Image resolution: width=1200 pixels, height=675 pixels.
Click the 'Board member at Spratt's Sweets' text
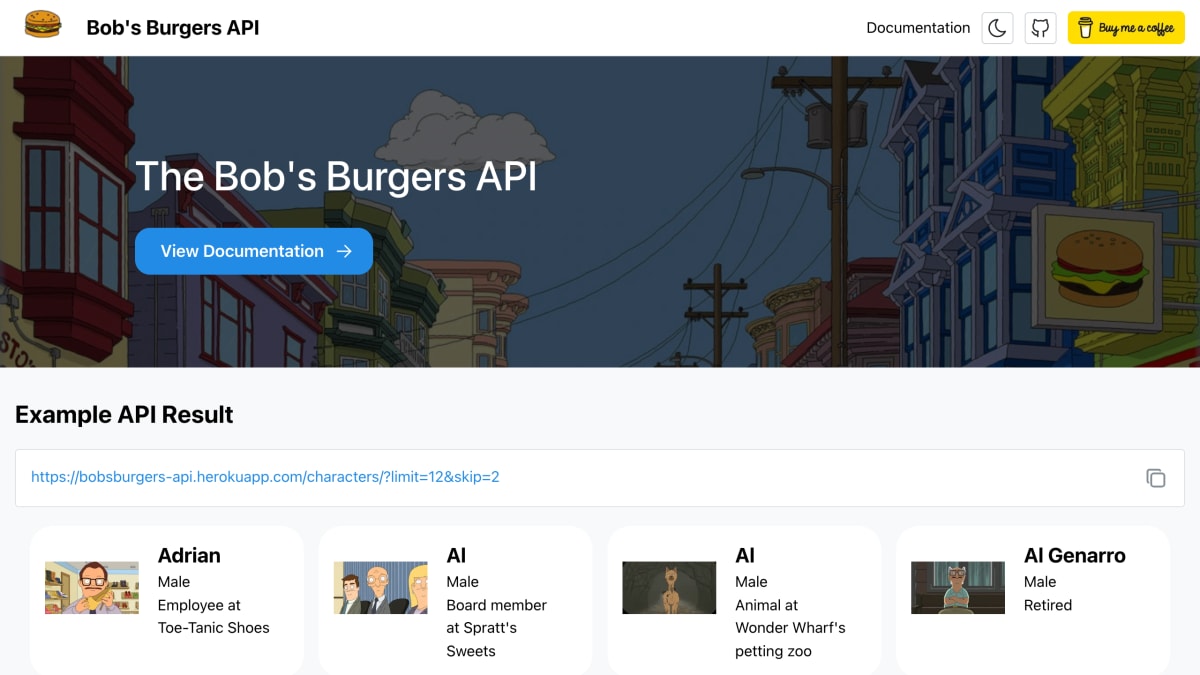pos(497,628)
